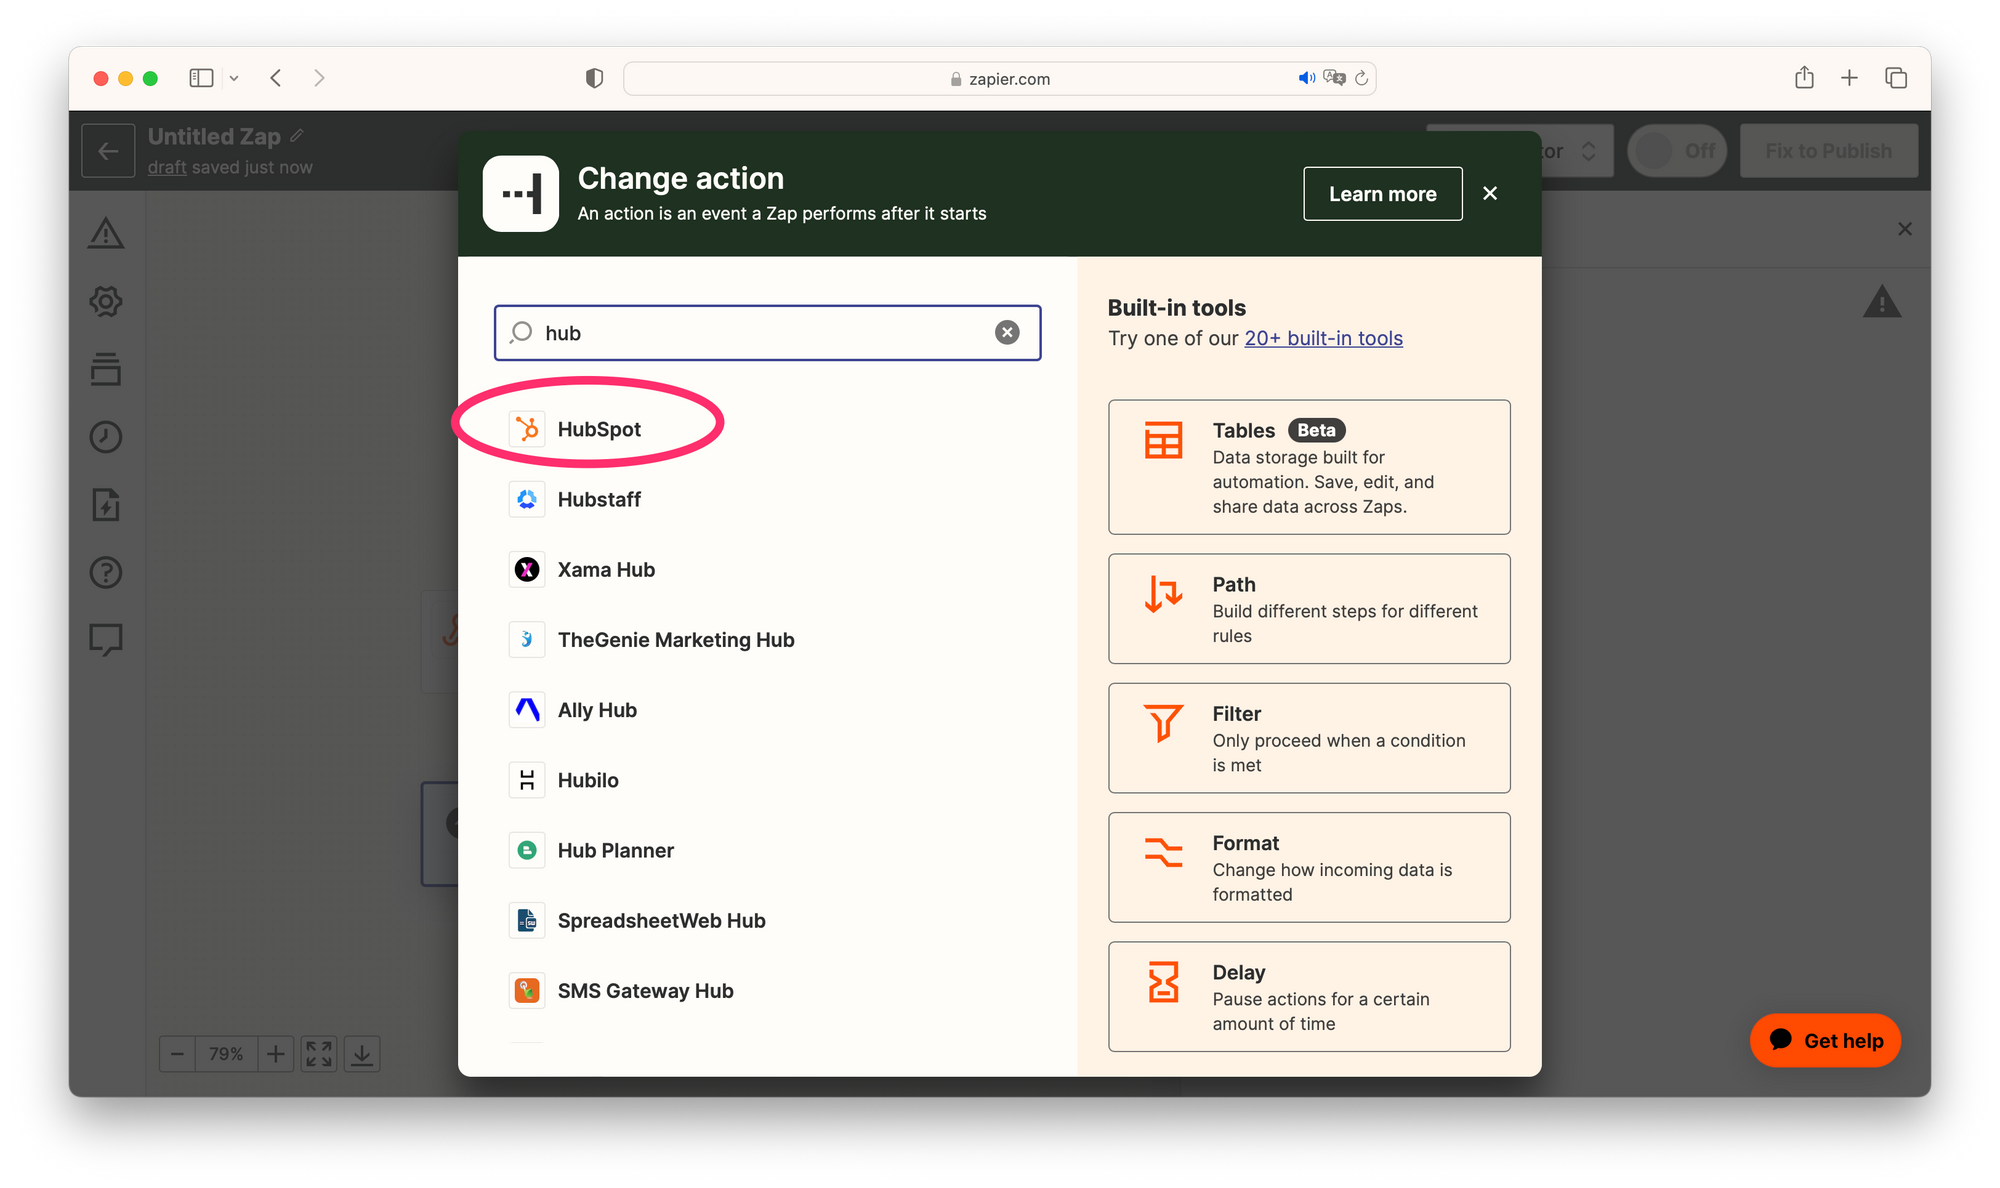Click the SpreadsheetWeb Hub icon
2000x1188 pixels.
(x=527, y=920)
